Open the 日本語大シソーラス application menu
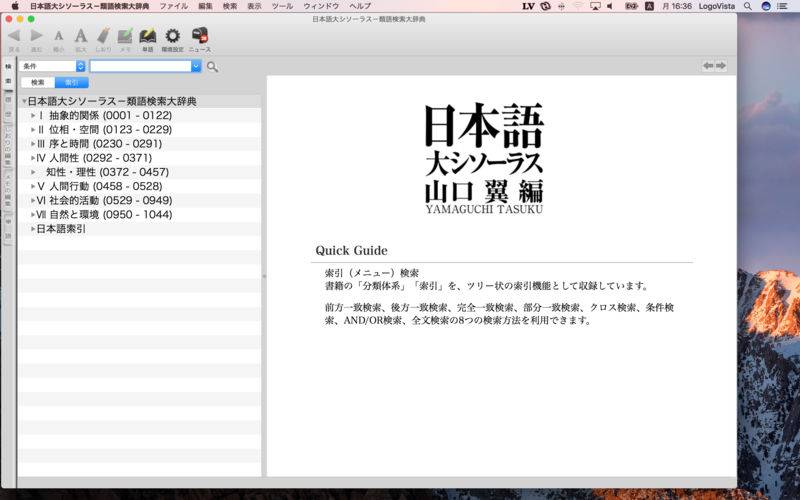This screenshot has height=500, width=800. tap(90, 6)
